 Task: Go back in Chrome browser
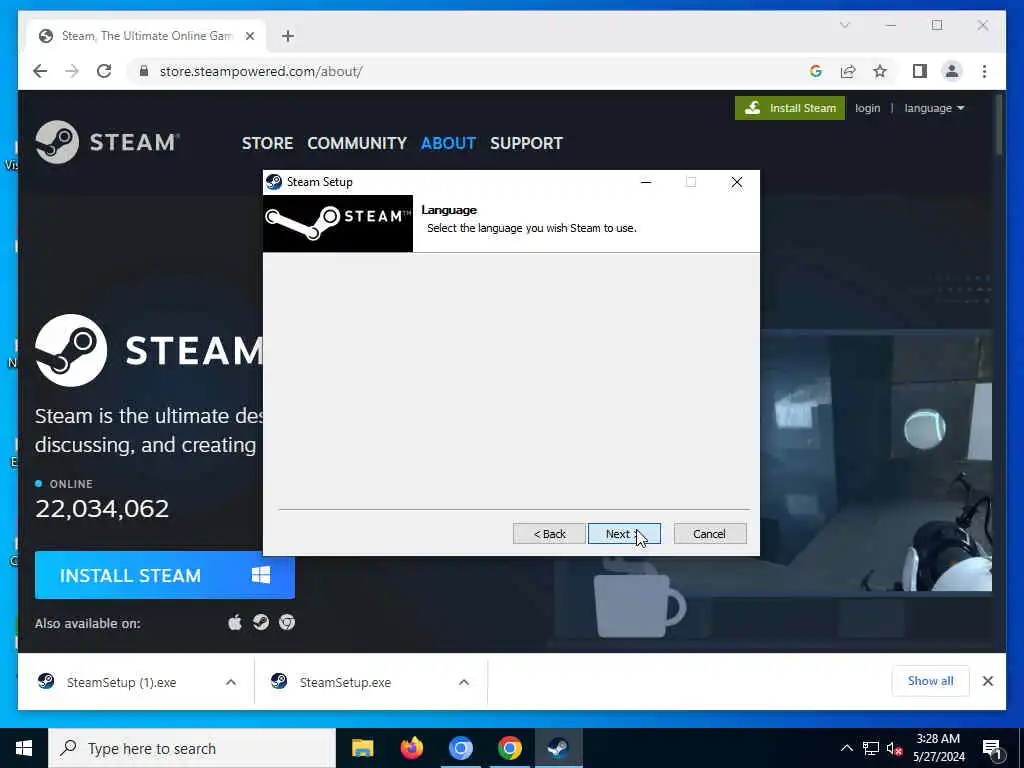(40, 71)
